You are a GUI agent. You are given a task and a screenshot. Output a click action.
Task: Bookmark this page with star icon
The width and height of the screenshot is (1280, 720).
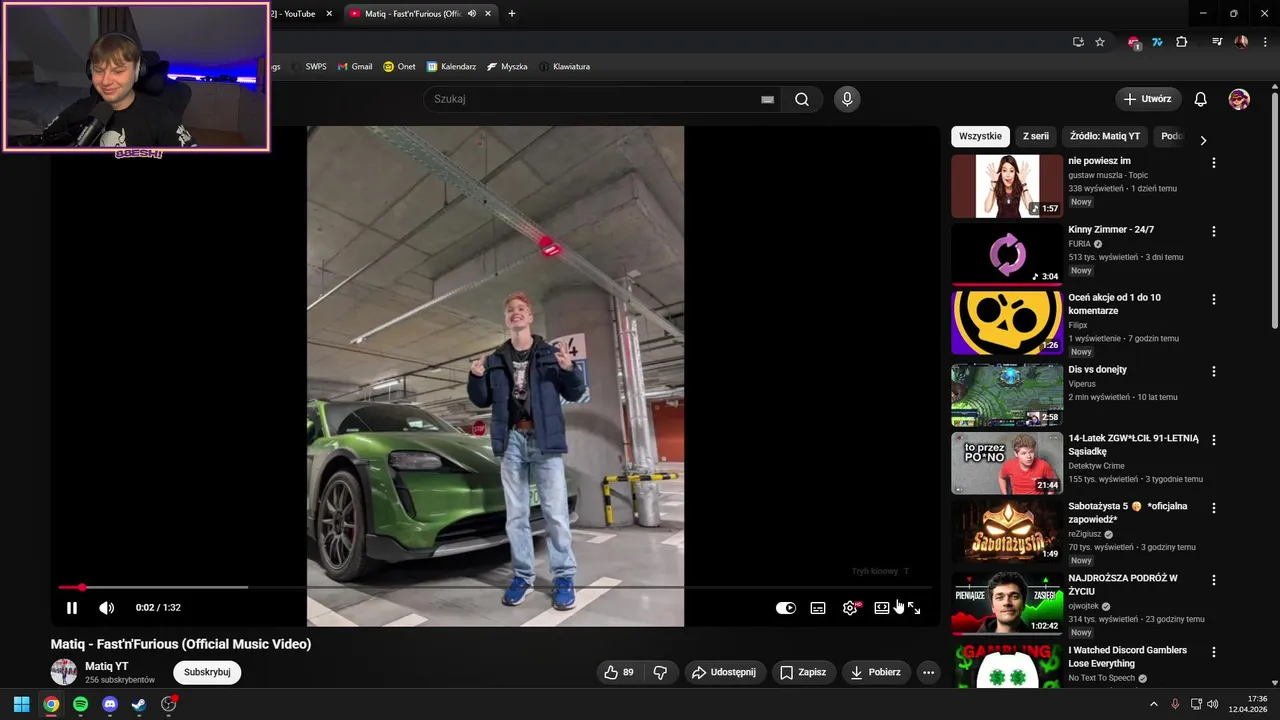(x=1100, y=42)
